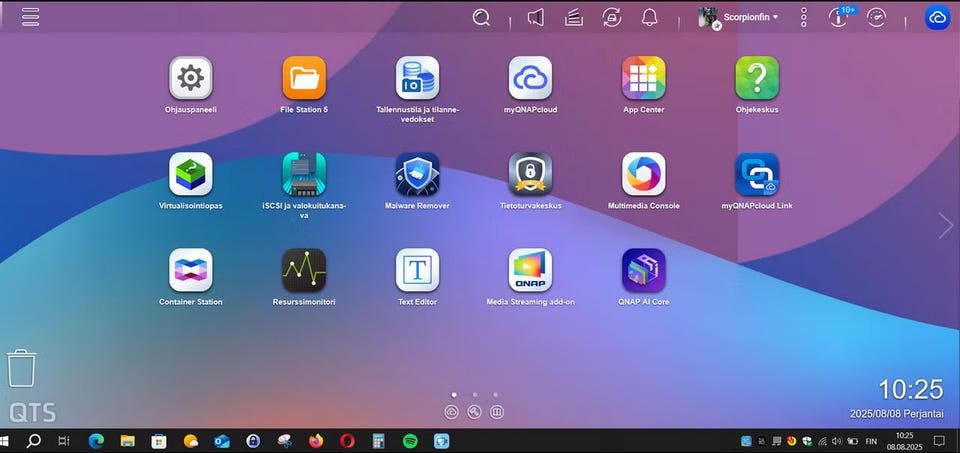Open the external devices sync icon

tap(612, 17)
